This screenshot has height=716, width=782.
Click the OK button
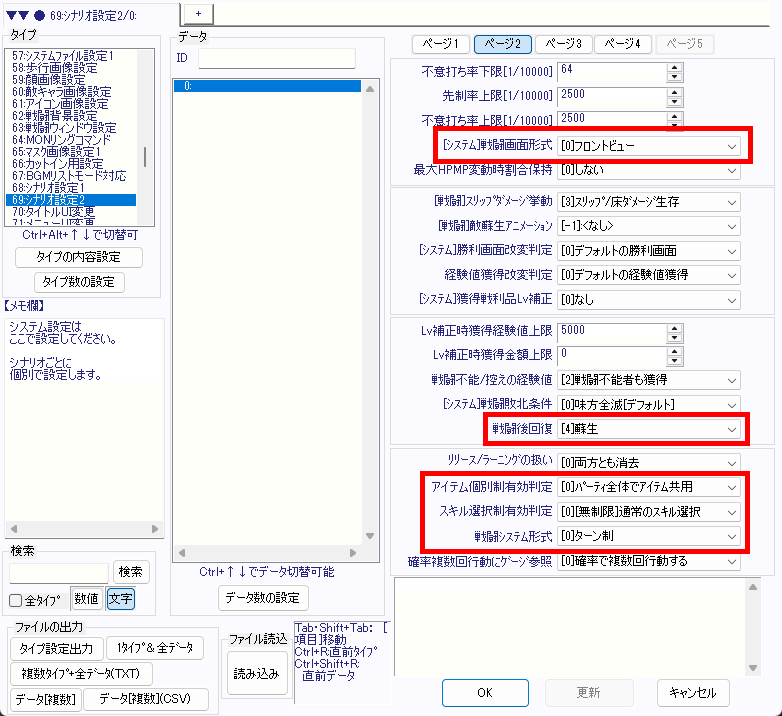[484, 692]
